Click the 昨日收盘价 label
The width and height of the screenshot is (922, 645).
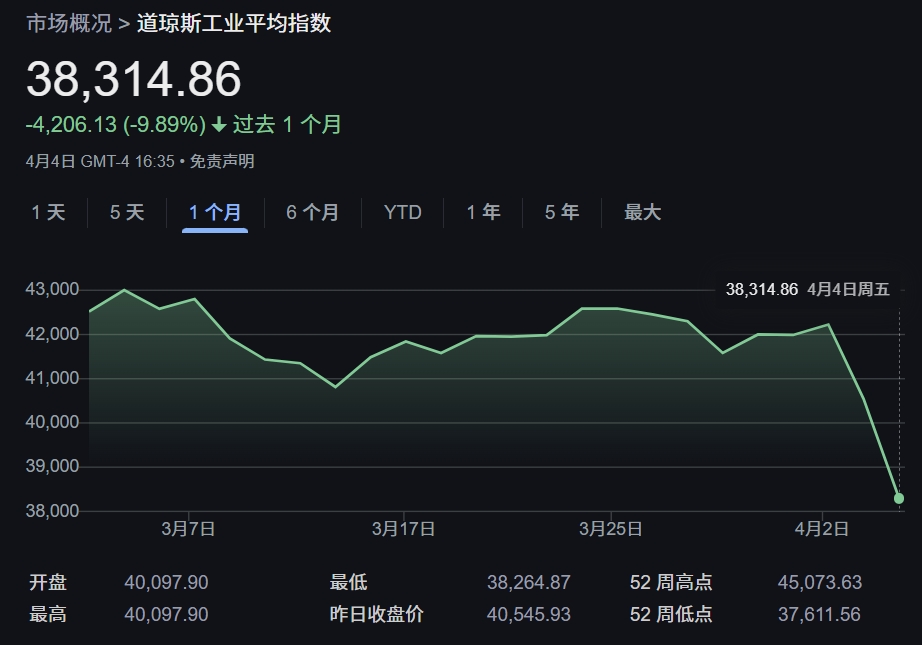click(x=376, y=614)
